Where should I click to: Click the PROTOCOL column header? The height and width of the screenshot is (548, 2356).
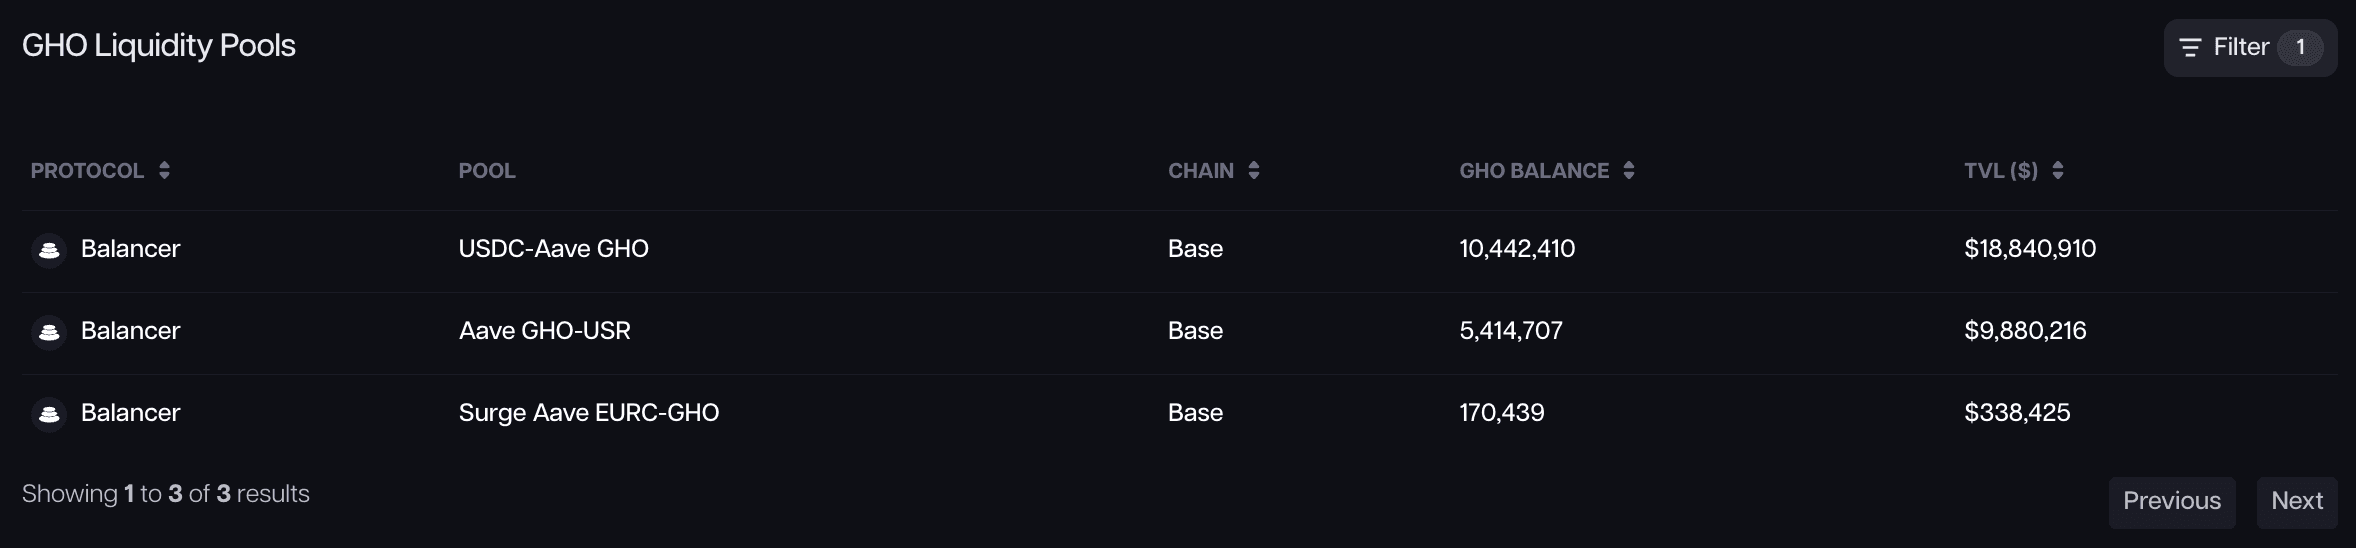click(x=87, y=171)
